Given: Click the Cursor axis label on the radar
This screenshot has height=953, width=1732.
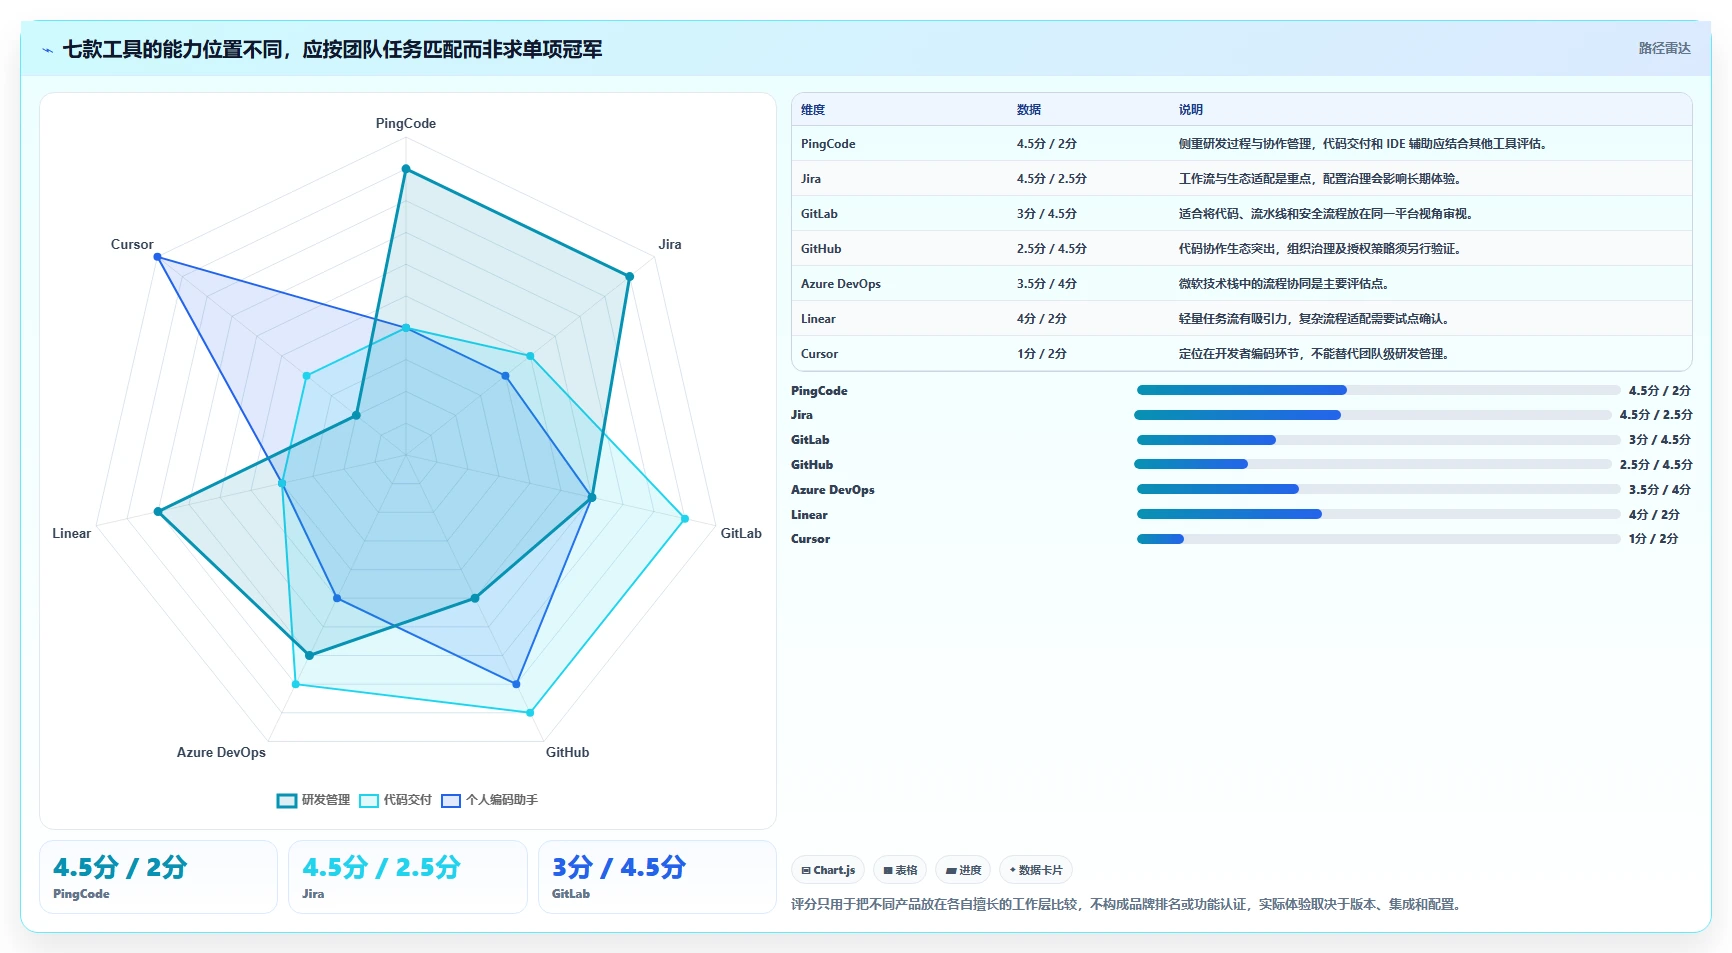Looking at the screenshot, I should (x=132, y=244).
